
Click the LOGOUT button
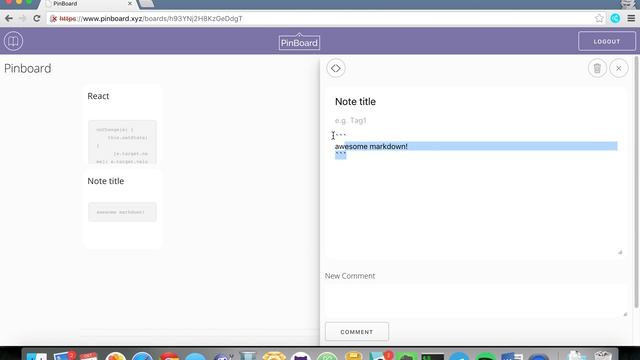point(607,41)
